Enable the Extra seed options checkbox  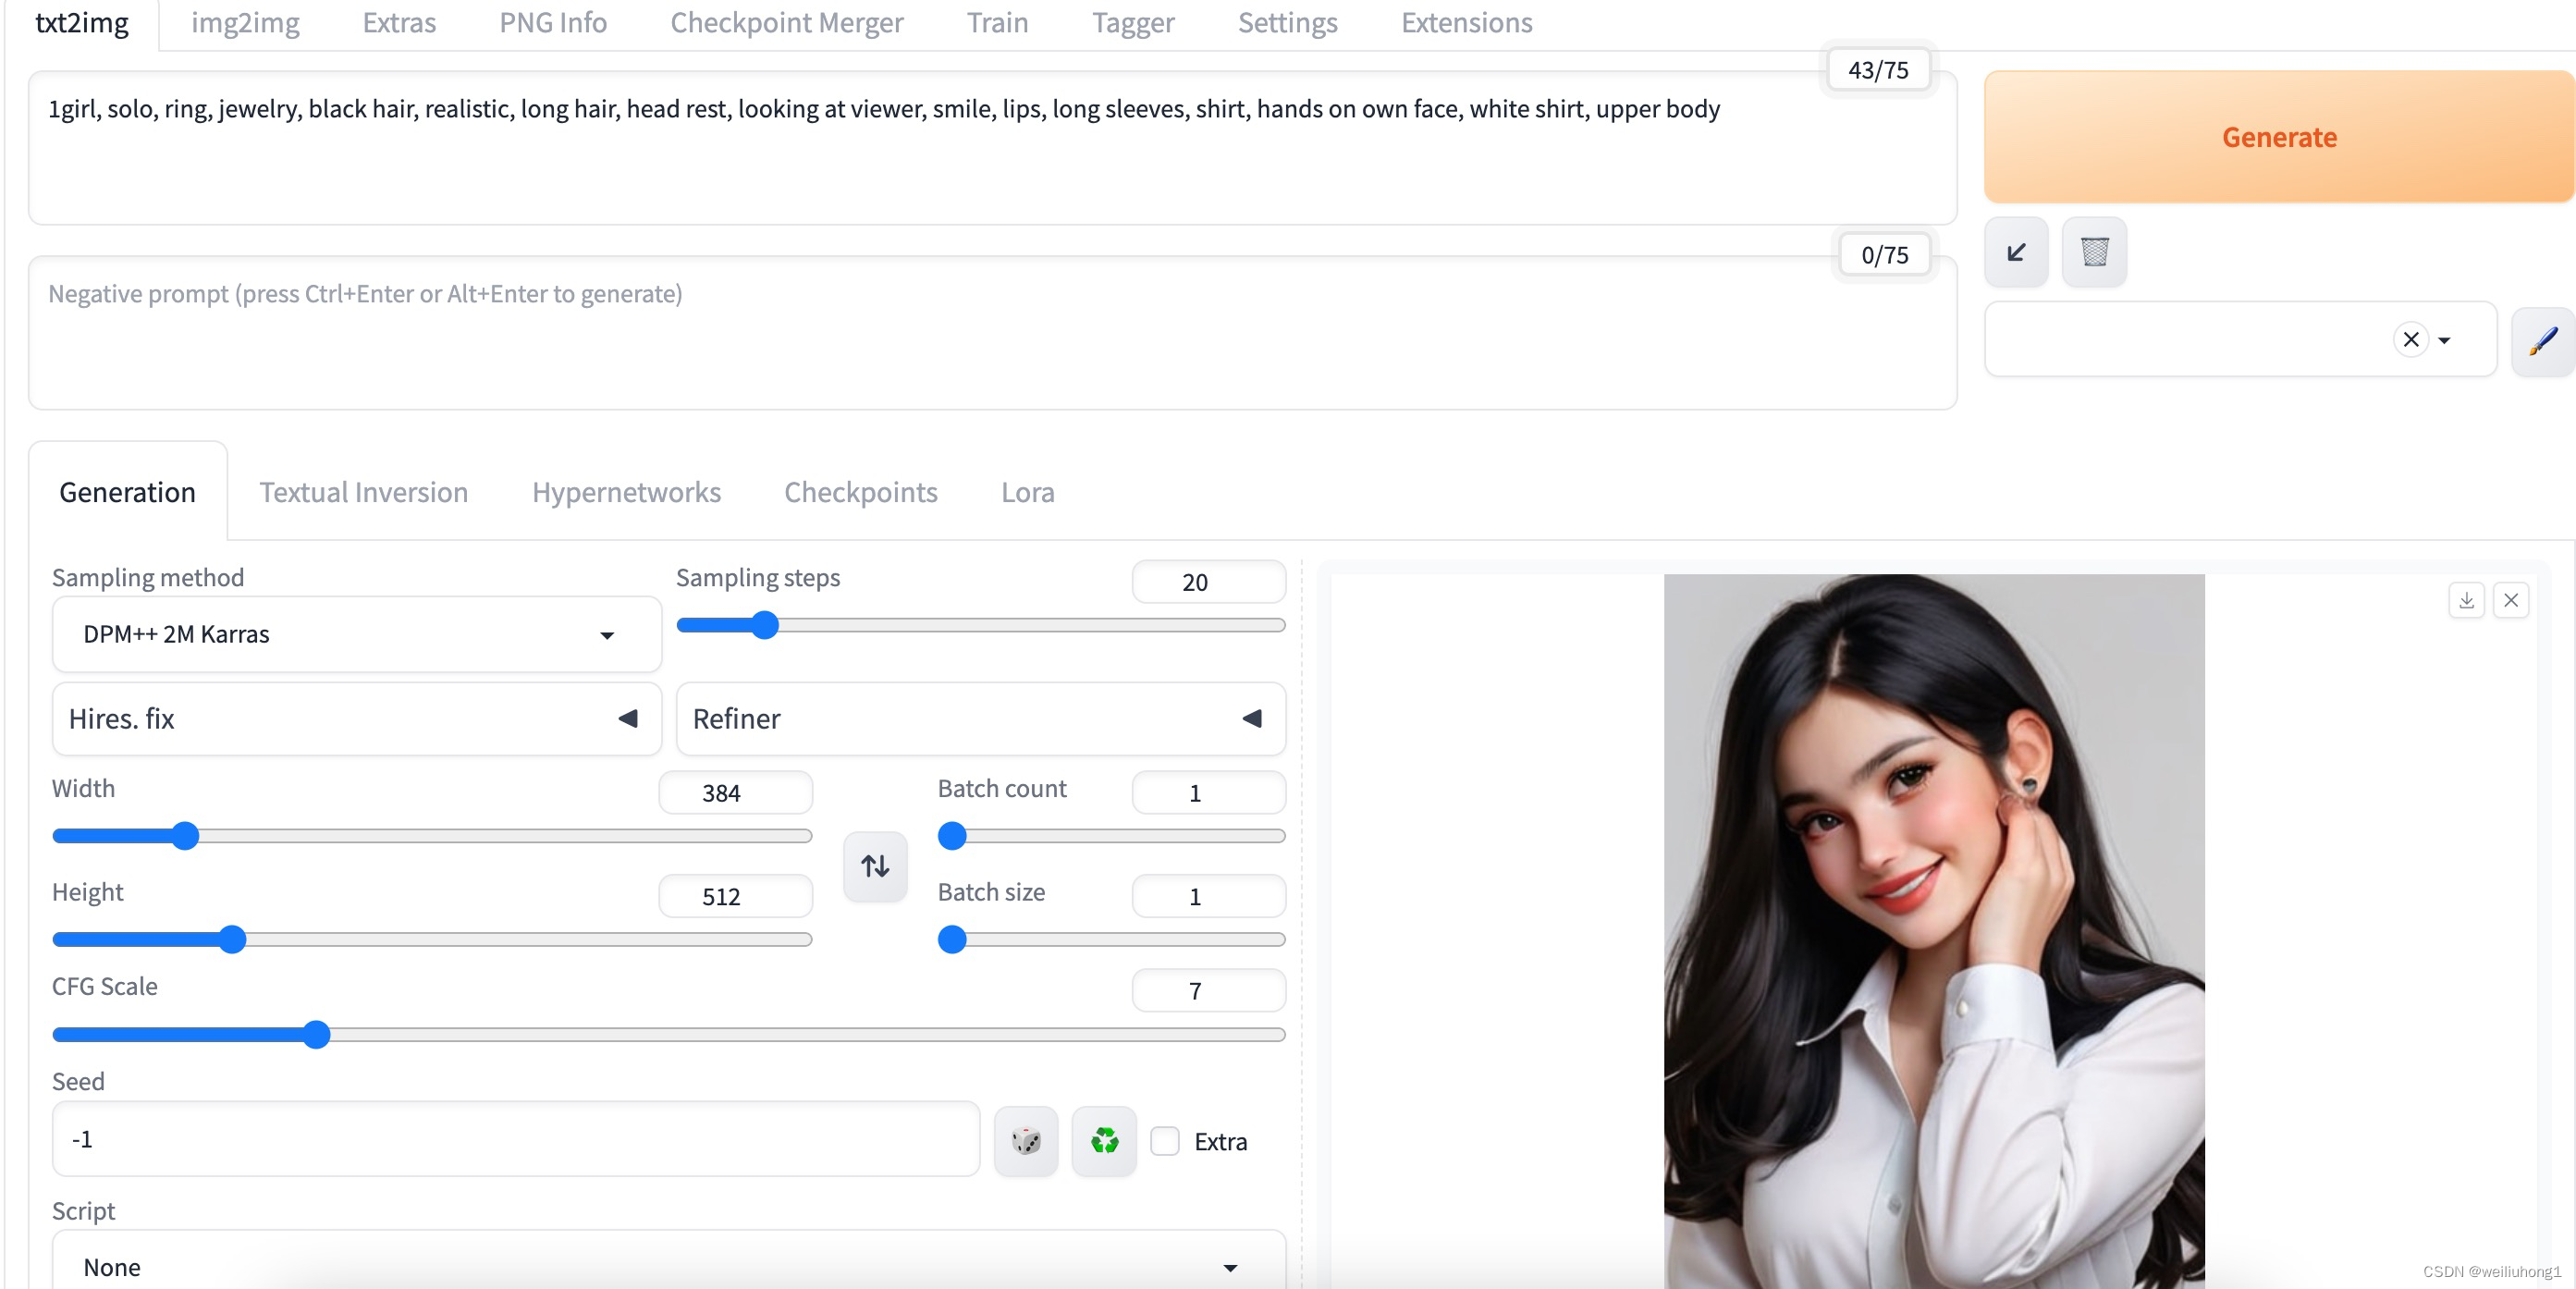[x=1166, y=1139]
